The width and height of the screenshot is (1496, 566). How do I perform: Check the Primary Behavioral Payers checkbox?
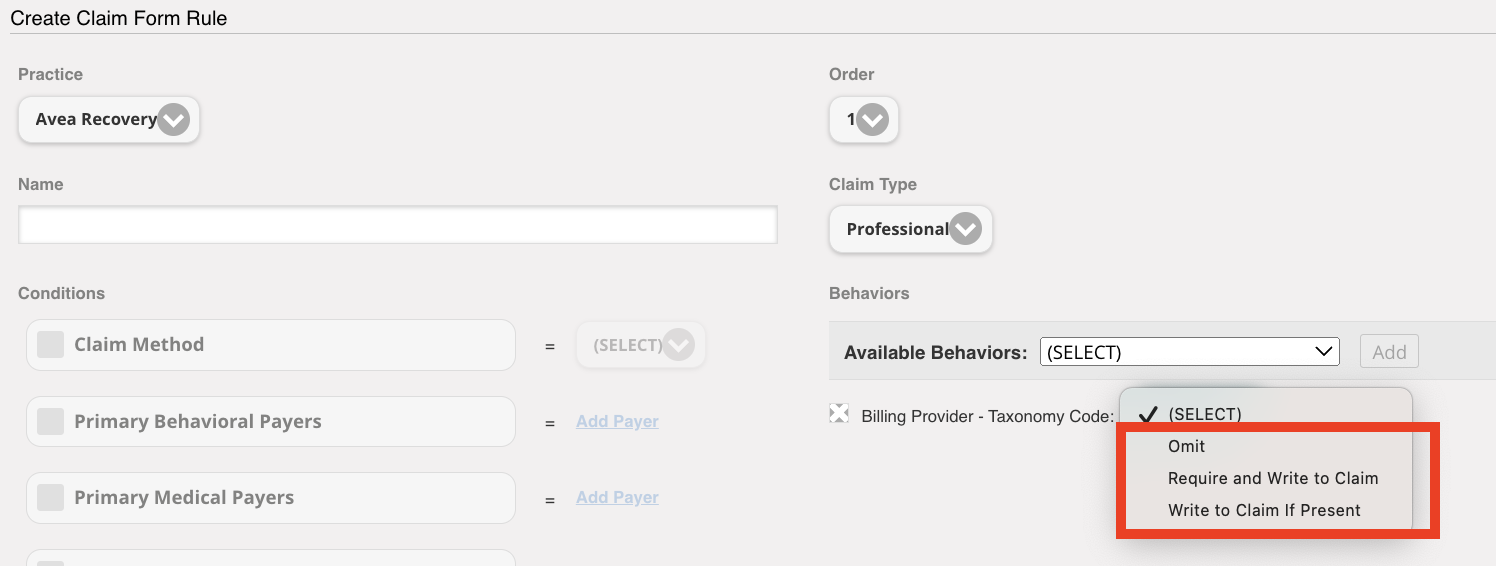[50, 422]
